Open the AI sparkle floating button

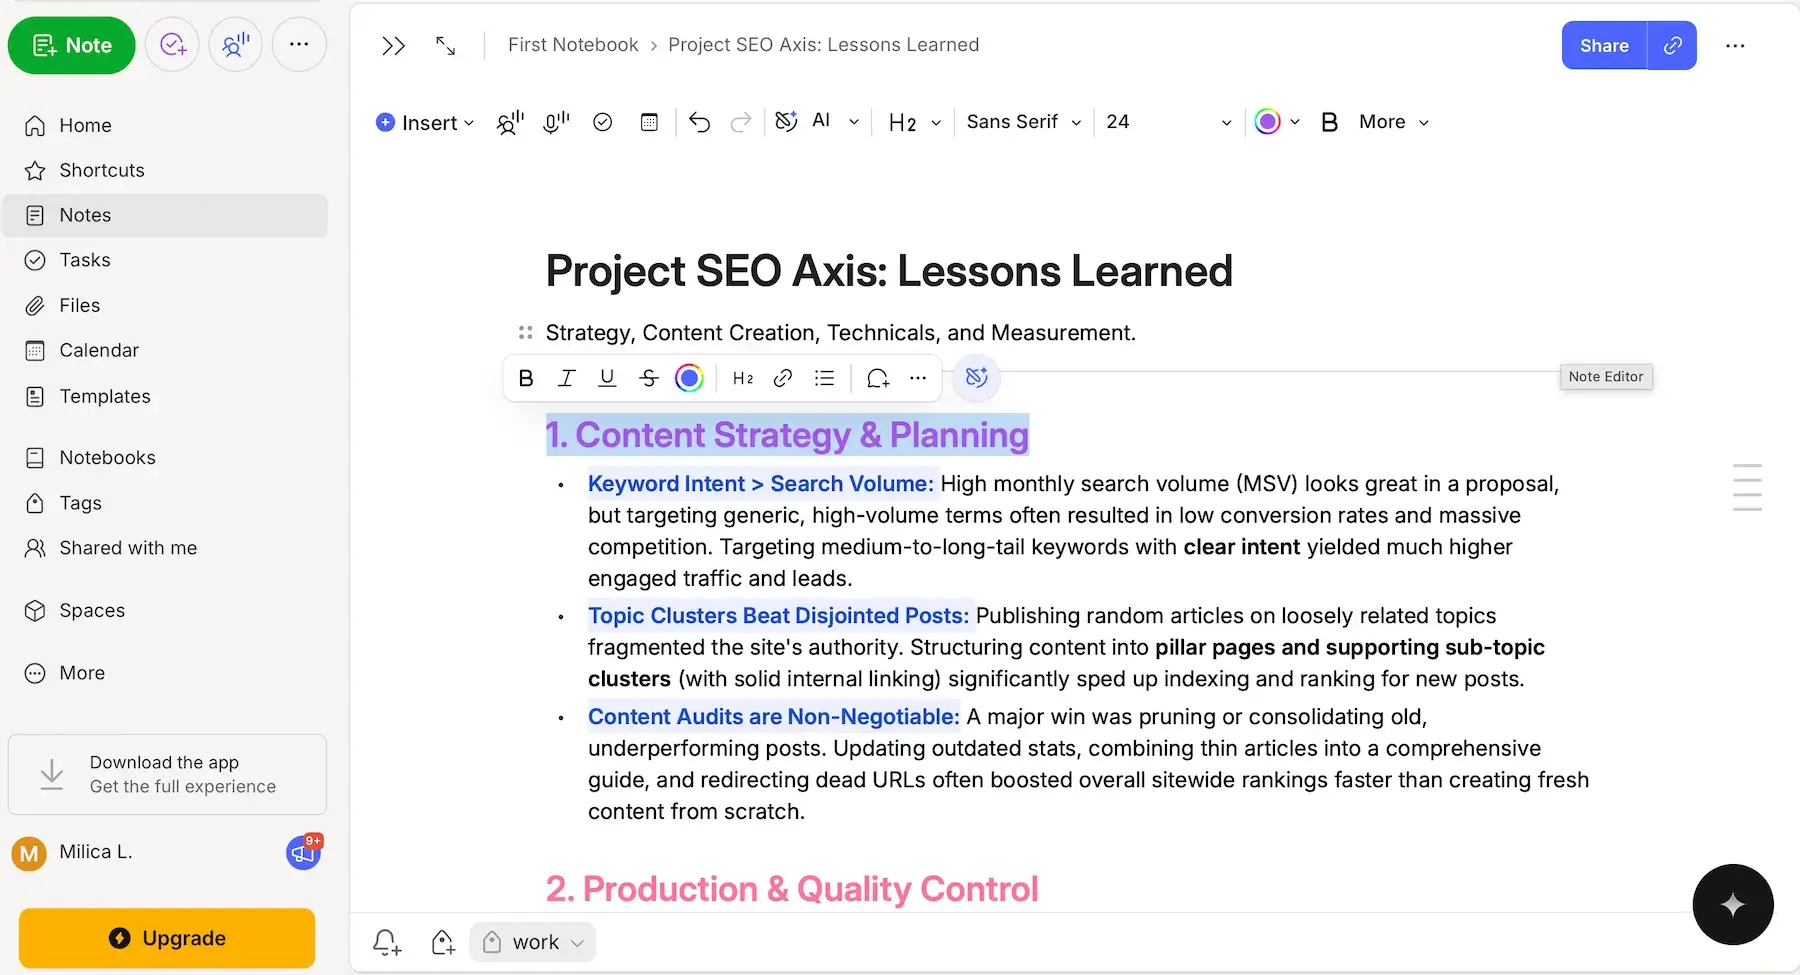click(1733, 904)
